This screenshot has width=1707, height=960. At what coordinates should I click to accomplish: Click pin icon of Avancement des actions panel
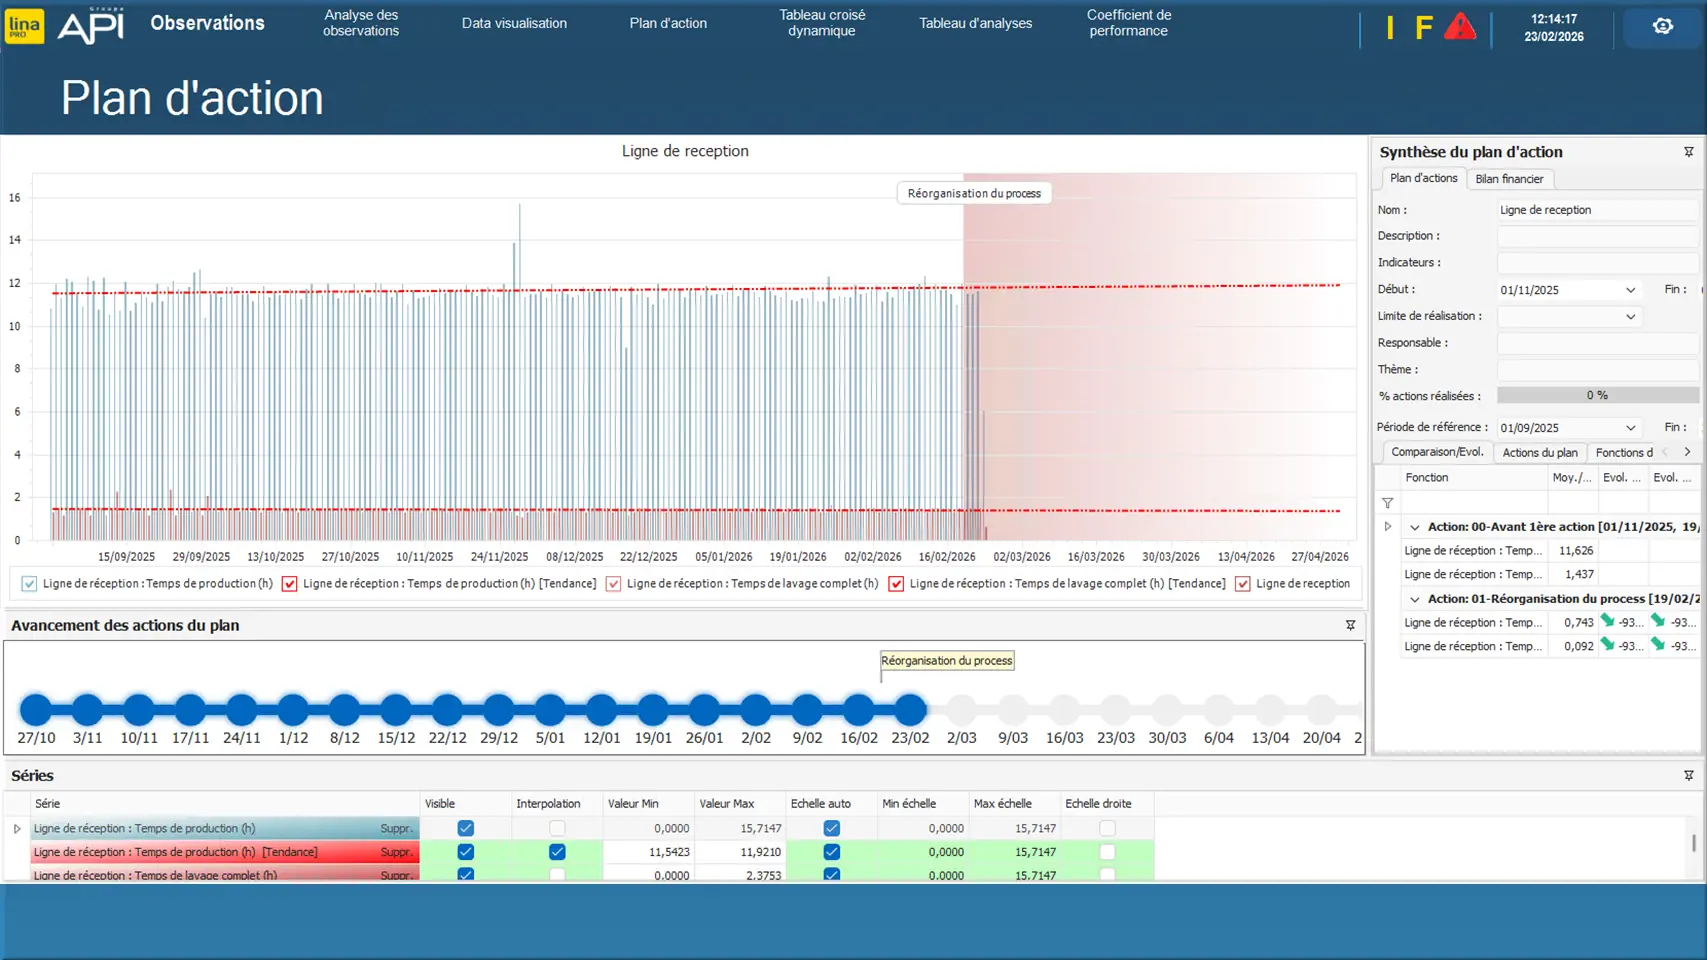point(1350,625)
